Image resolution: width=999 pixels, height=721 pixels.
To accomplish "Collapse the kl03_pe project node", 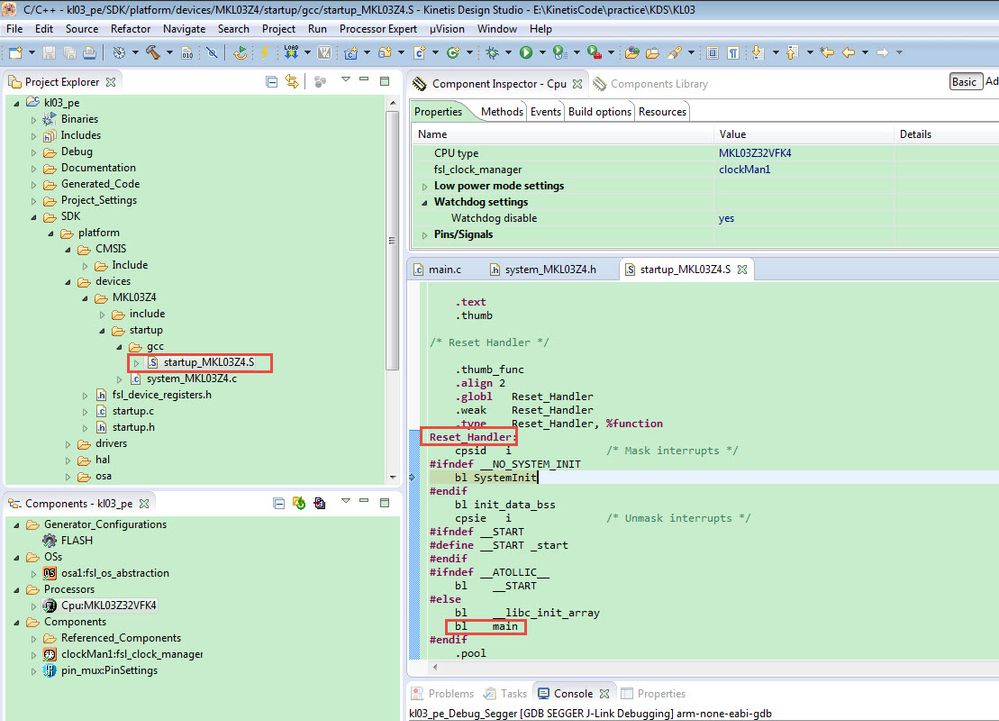I will (x=17, y=103).
